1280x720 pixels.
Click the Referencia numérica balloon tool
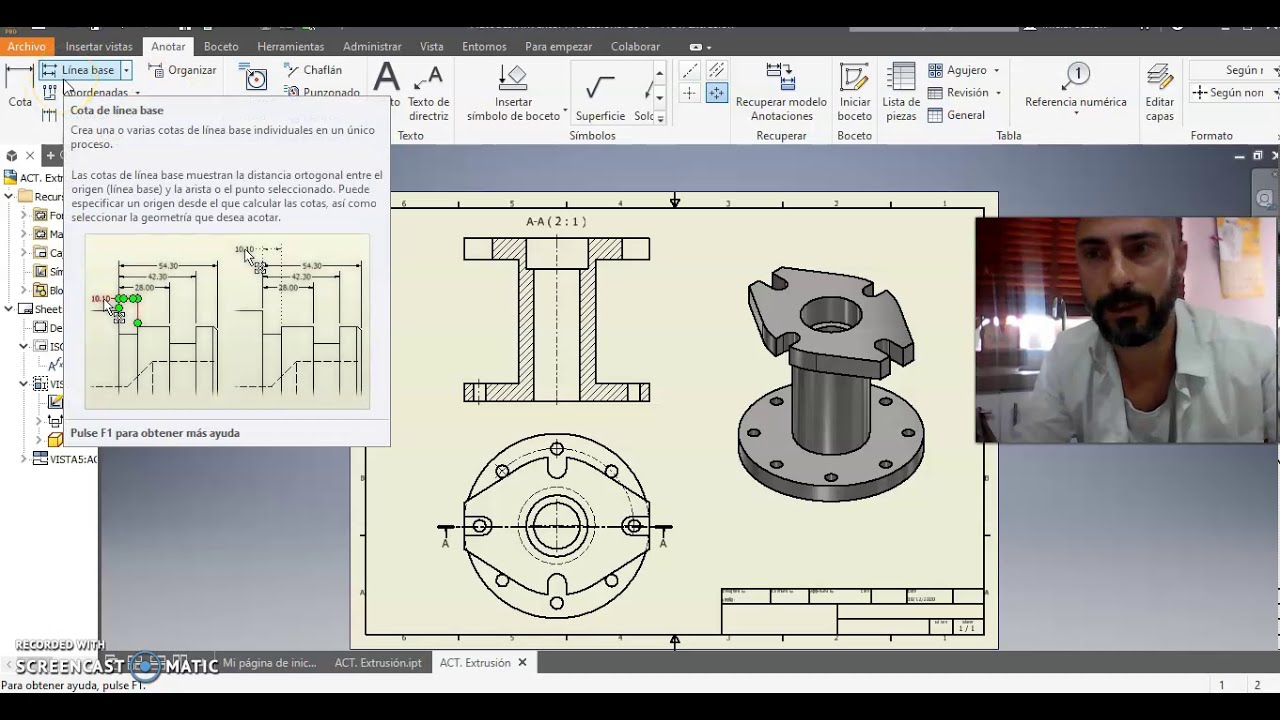point(1075,89)
